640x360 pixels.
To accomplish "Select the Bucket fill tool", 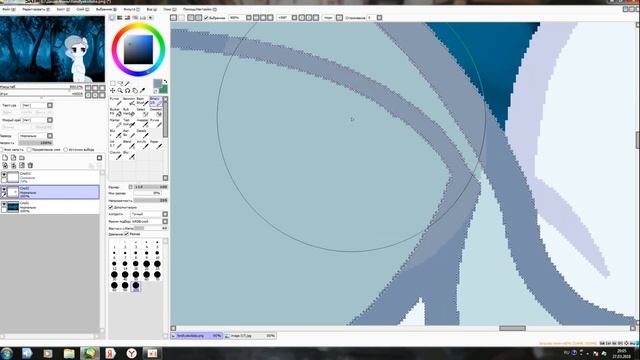I will point(115,112).
